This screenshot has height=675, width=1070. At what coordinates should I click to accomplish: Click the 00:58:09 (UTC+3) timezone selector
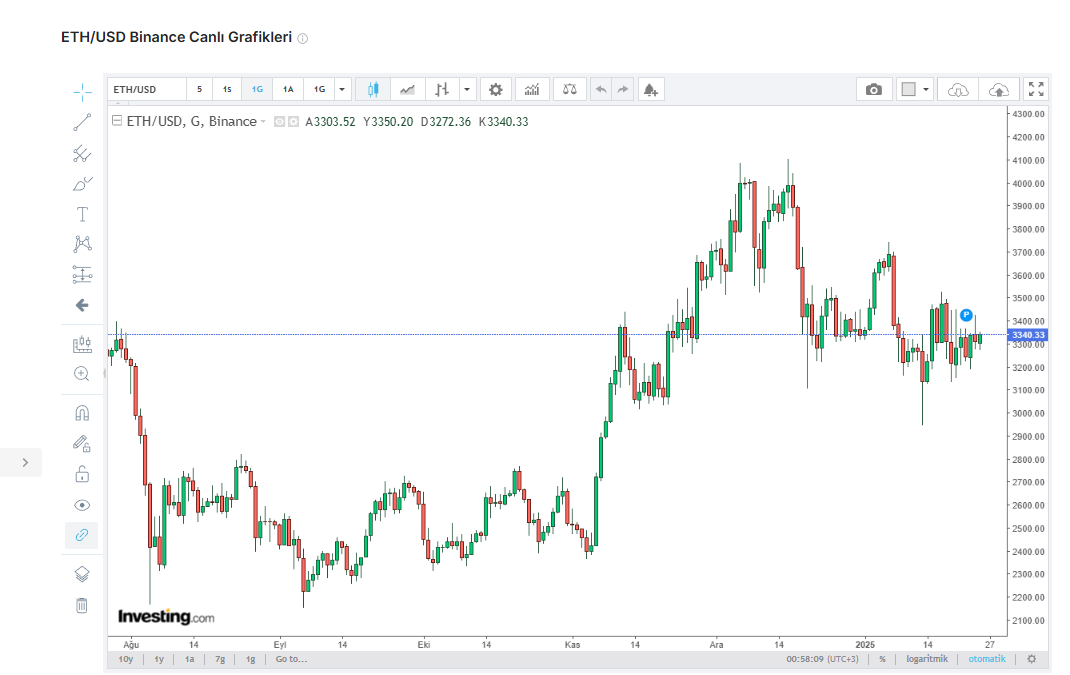[x=822, y=659]
